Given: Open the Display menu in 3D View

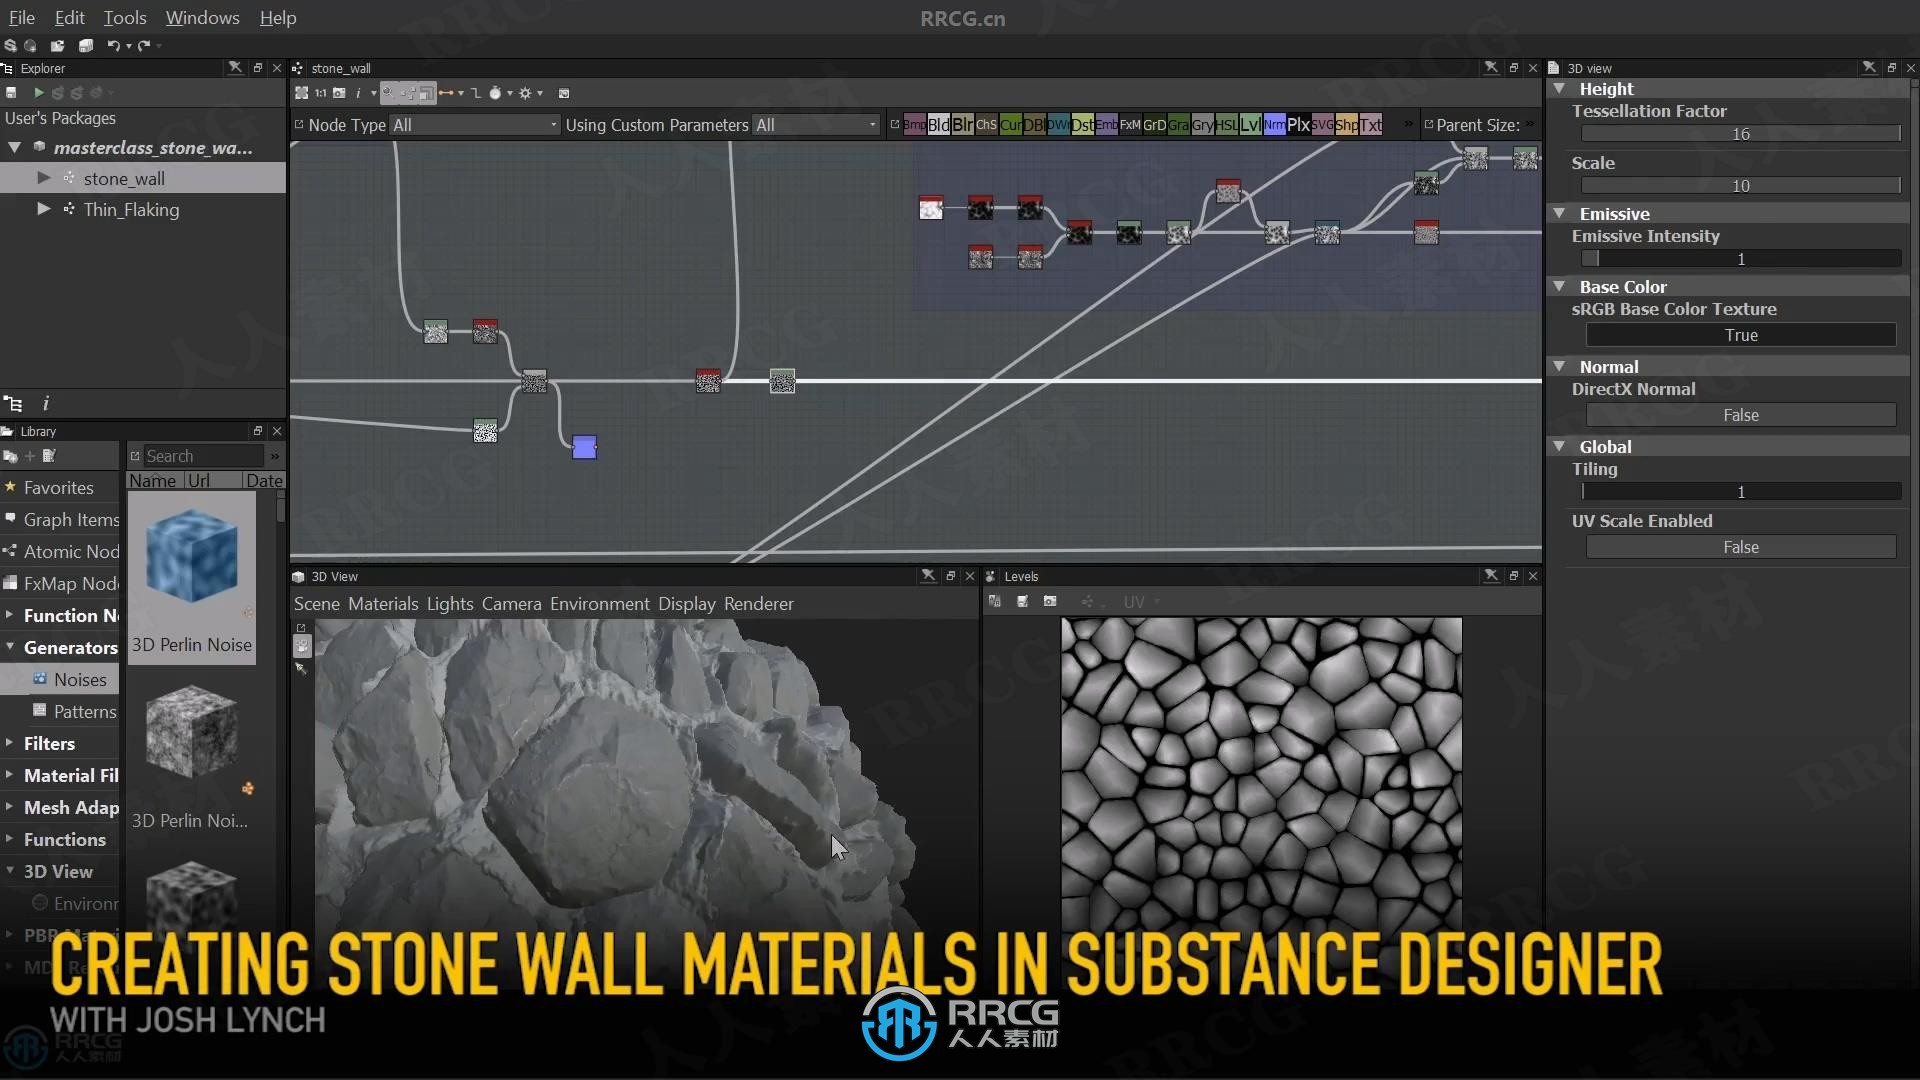Looking at the screenshot, I should [x=687, y=604].
